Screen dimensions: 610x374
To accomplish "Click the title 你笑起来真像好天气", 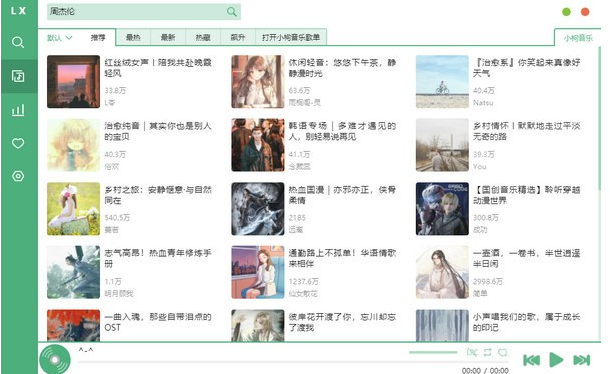I will [527, 68].
